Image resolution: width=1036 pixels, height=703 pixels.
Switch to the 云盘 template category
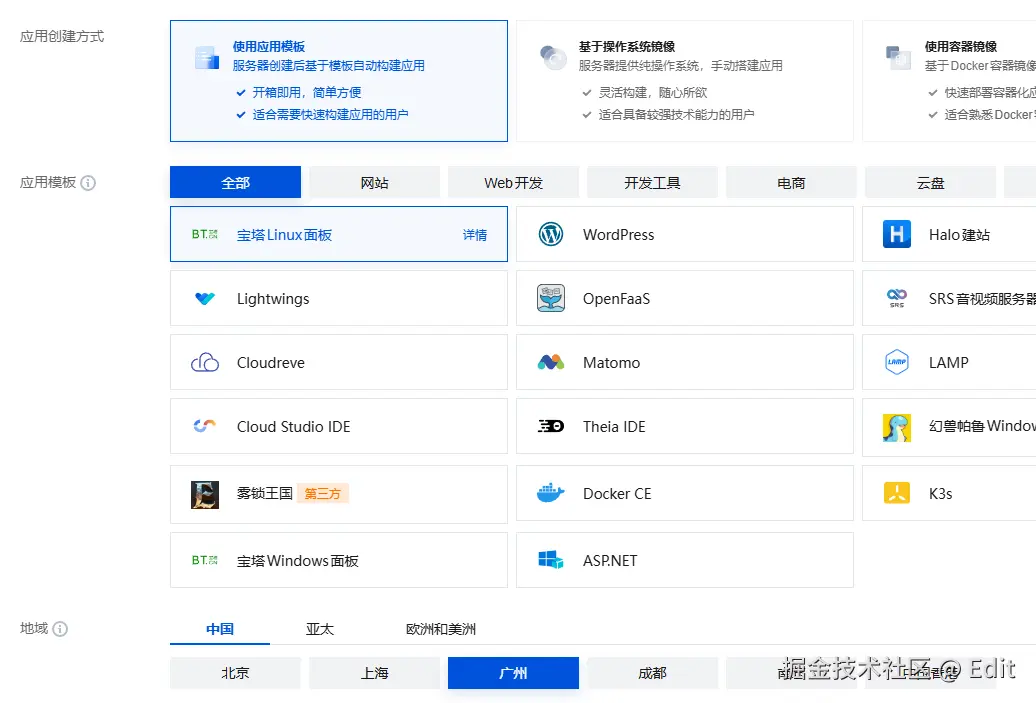(930, 182)
